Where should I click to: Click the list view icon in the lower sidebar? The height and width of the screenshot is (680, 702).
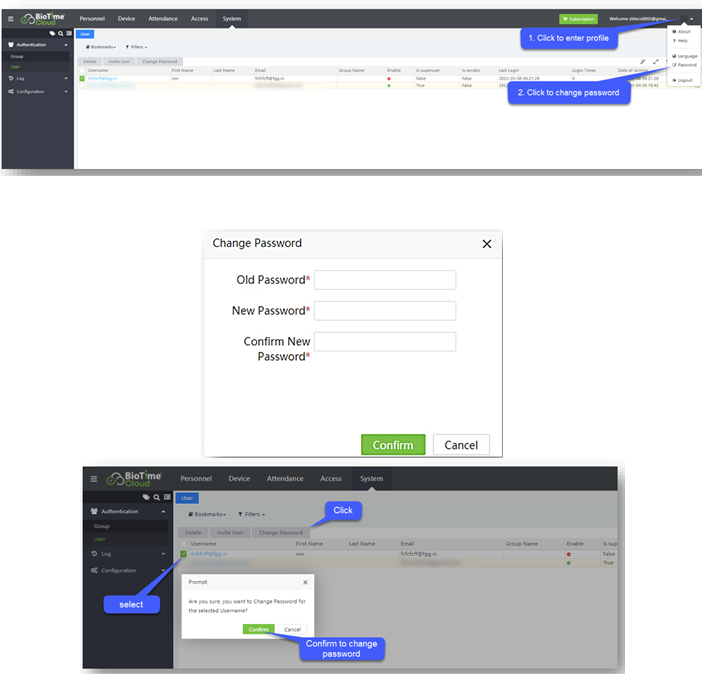point(166,496)
